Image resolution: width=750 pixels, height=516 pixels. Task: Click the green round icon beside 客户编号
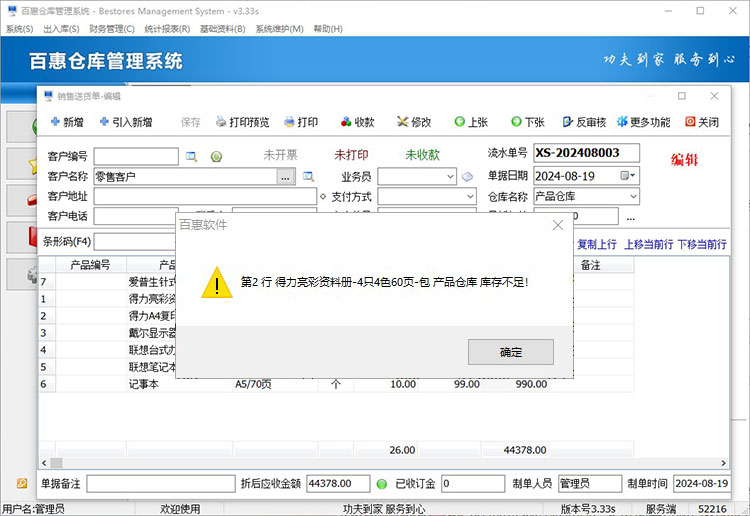(x=216, y=156)
